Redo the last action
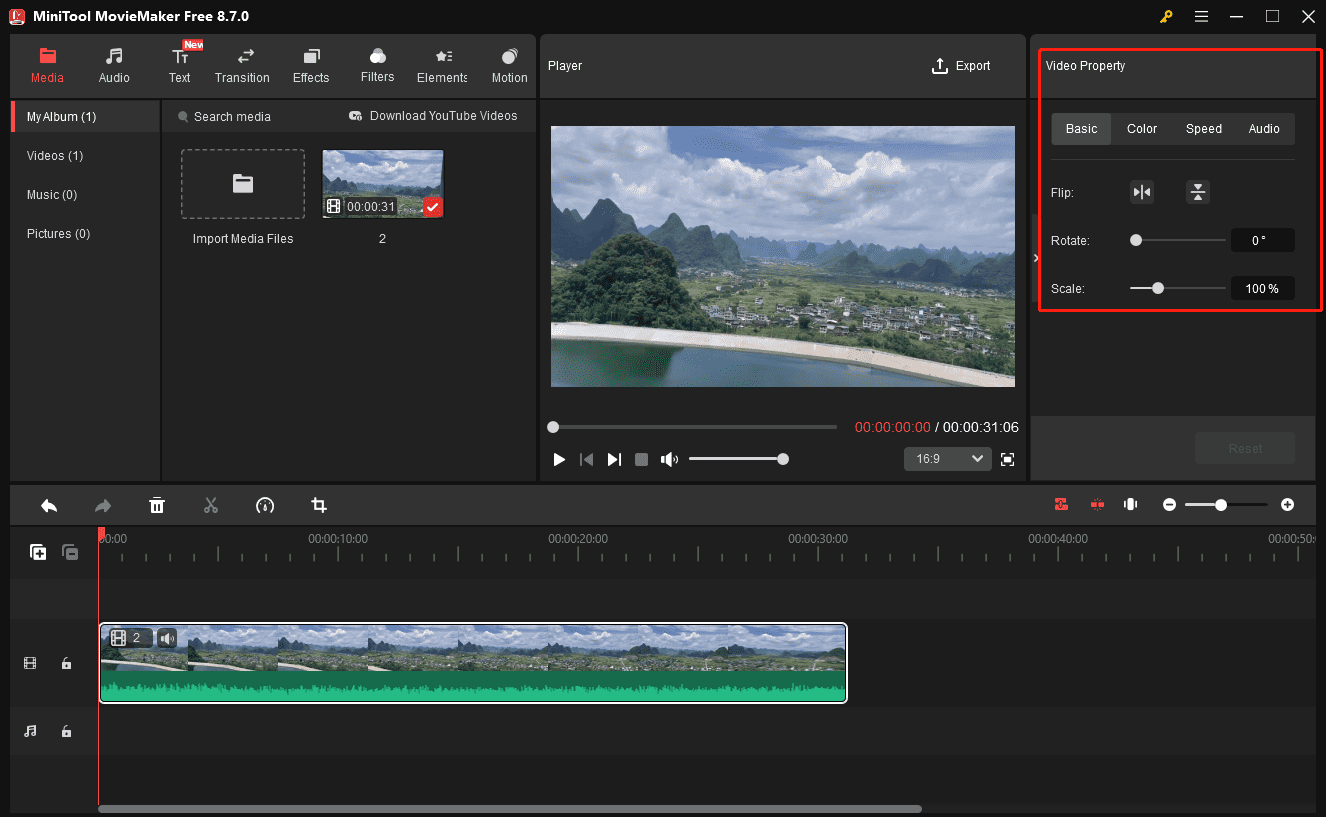Viewport: 1326px width, 817px height. click(103, 505)
